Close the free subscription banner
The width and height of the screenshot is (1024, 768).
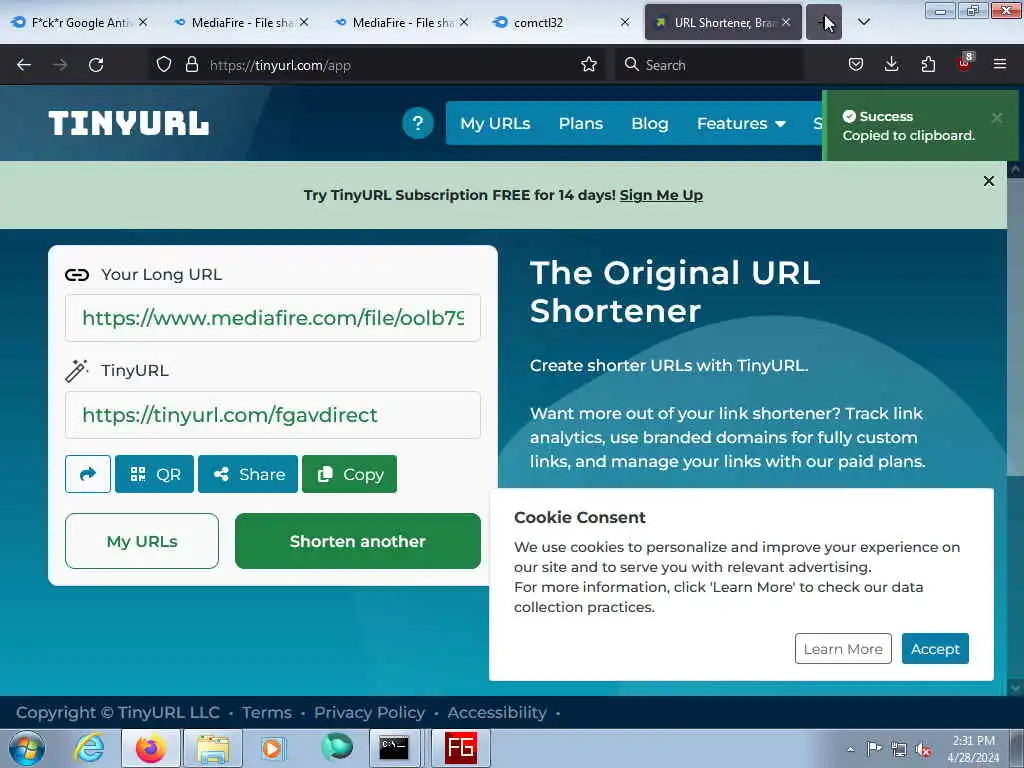click(989, 181)
